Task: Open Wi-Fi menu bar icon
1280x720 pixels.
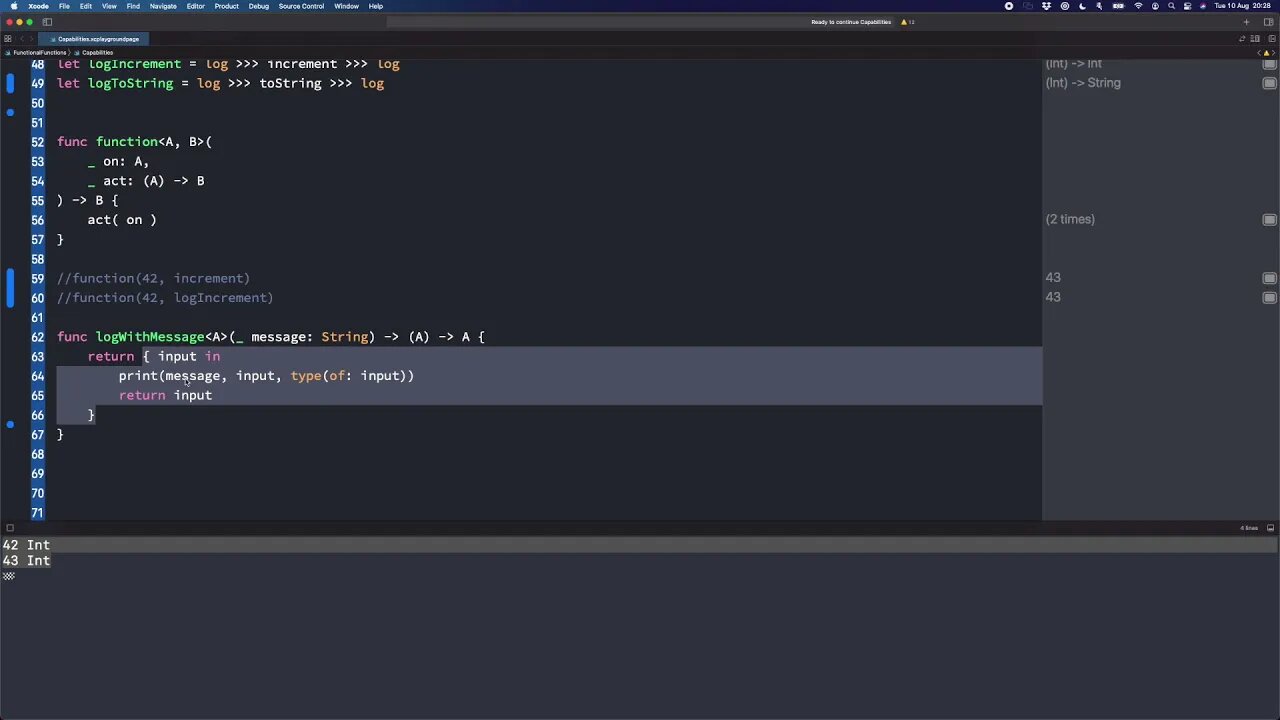Action: point(1138,6)
